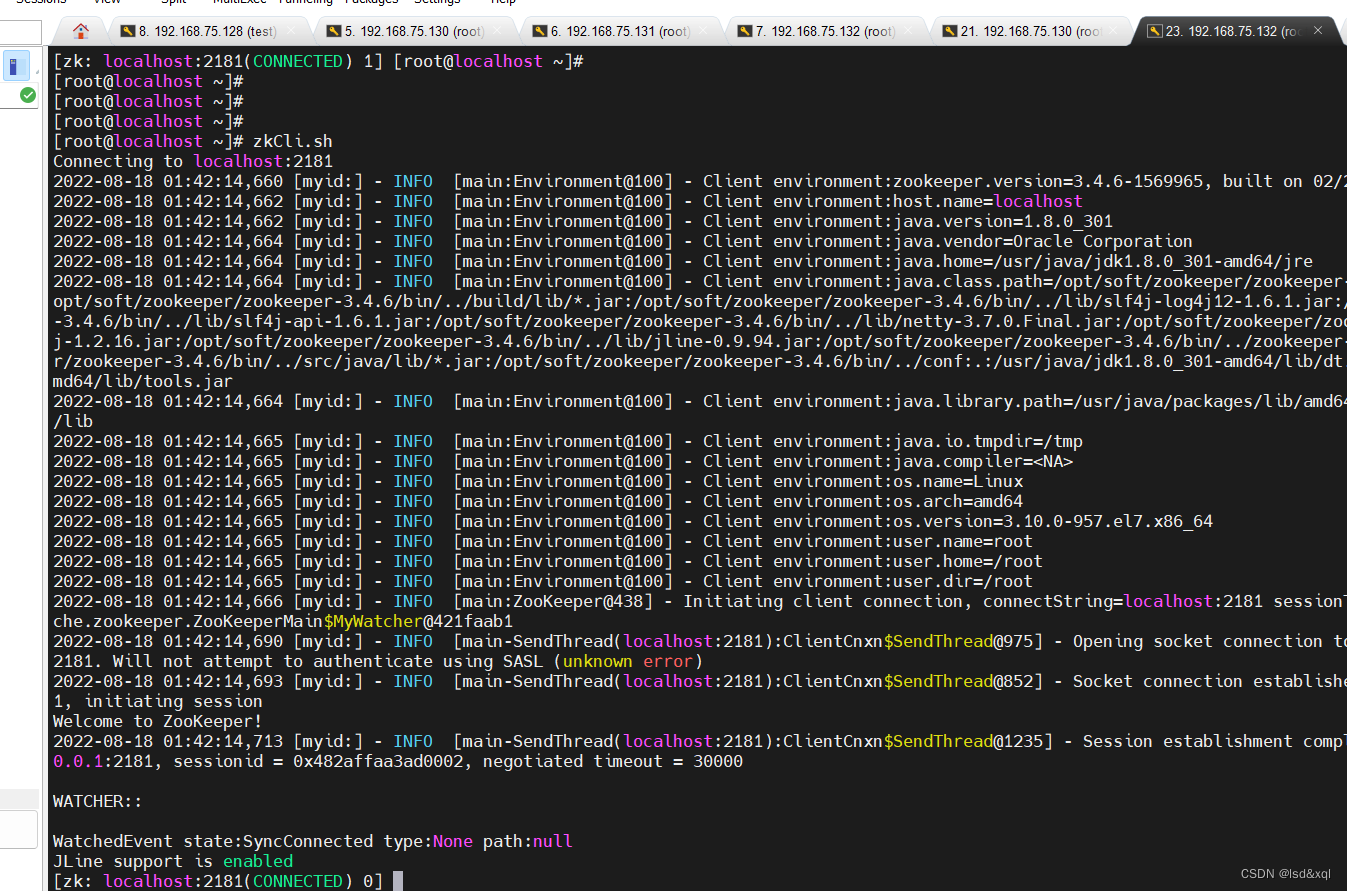Screen dimensions: 1347x891
Task: Click 'WatchedEvent state:SyncConnected' line
Action: click(313, 841)
